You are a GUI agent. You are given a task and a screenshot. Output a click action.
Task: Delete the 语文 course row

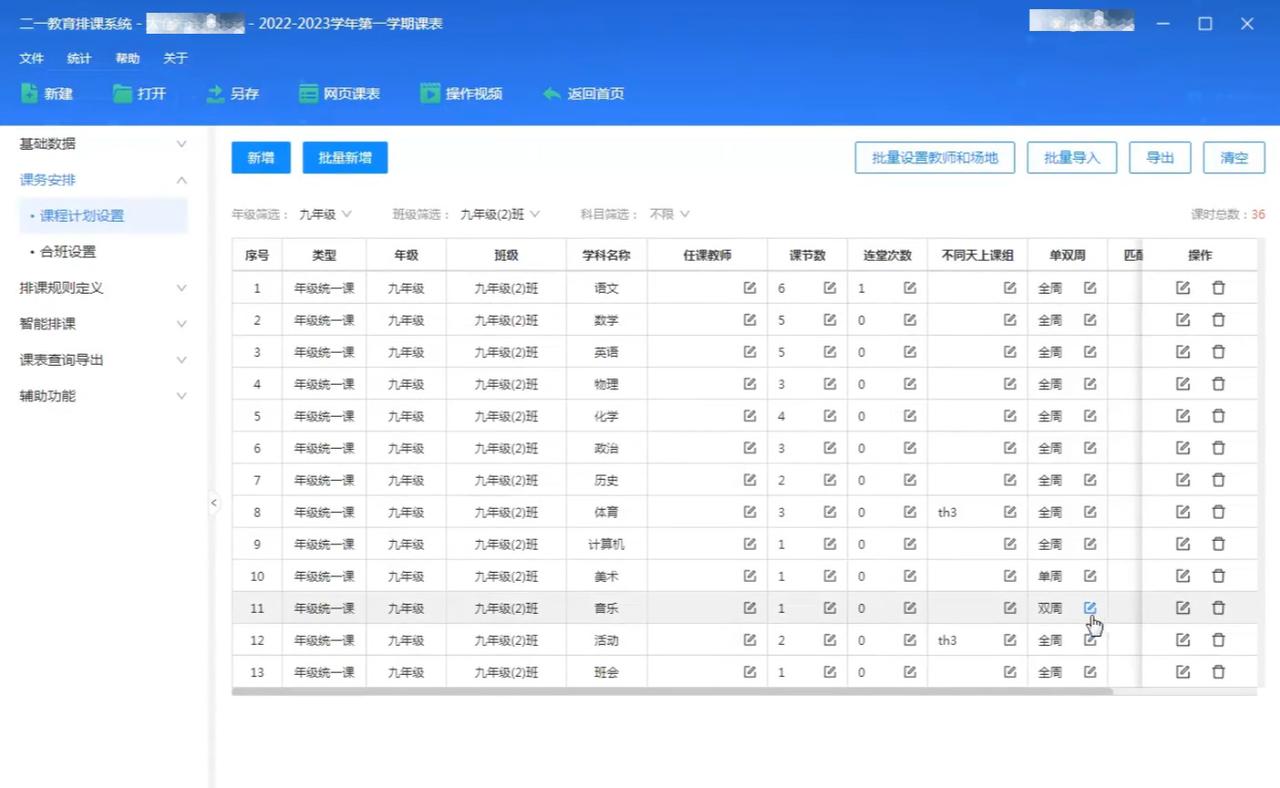pos(1218,288)
